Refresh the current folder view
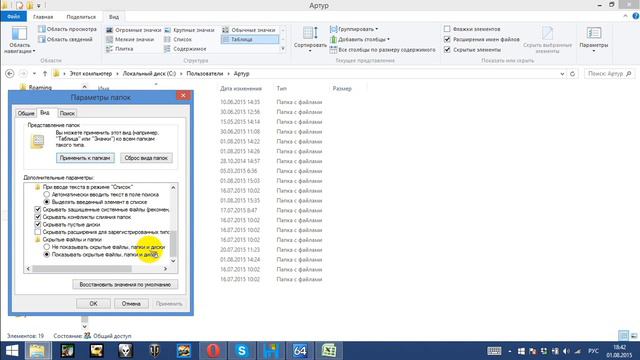 pos(572,74)
